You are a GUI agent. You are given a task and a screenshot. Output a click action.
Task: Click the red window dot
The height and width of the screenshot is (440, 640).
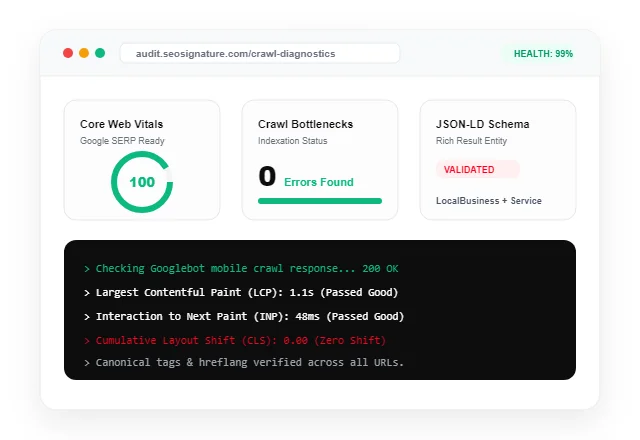tap(68, 53)
